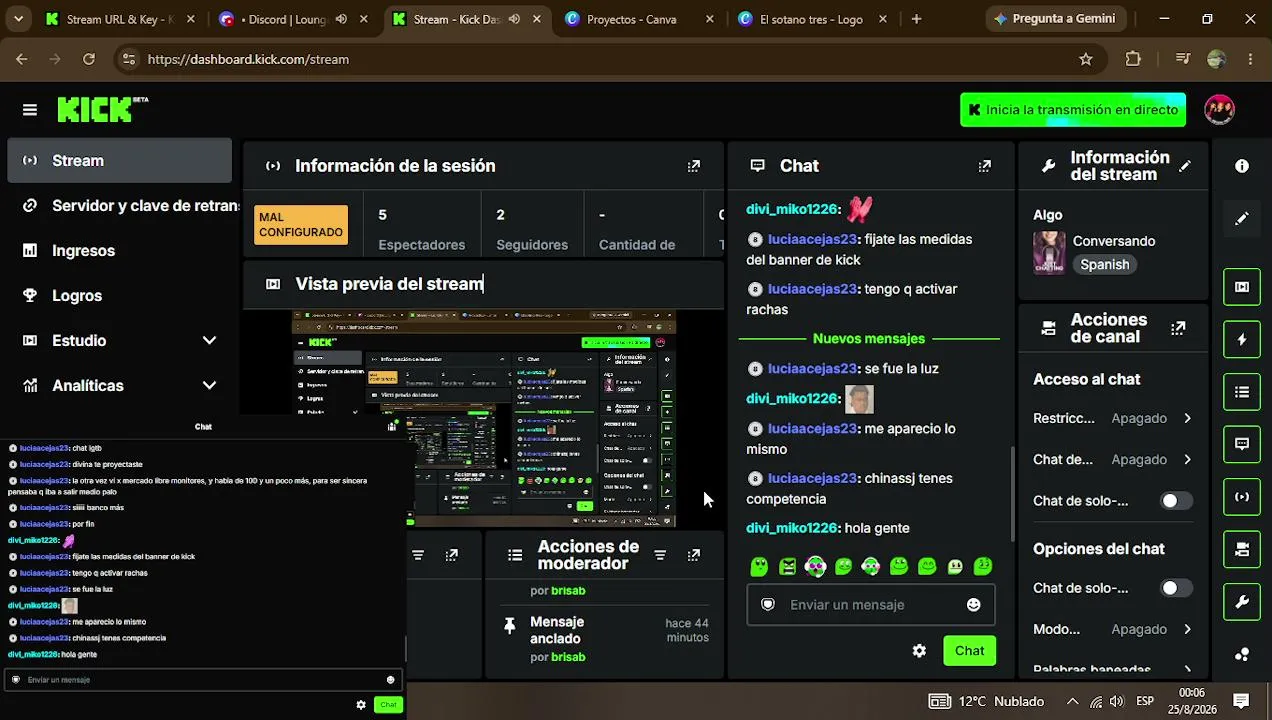Image resolution: width=1272 pixels, height=720 pixels.
Task: Click Inicia la transmisión en directo button
Action: click(1073, 110)
